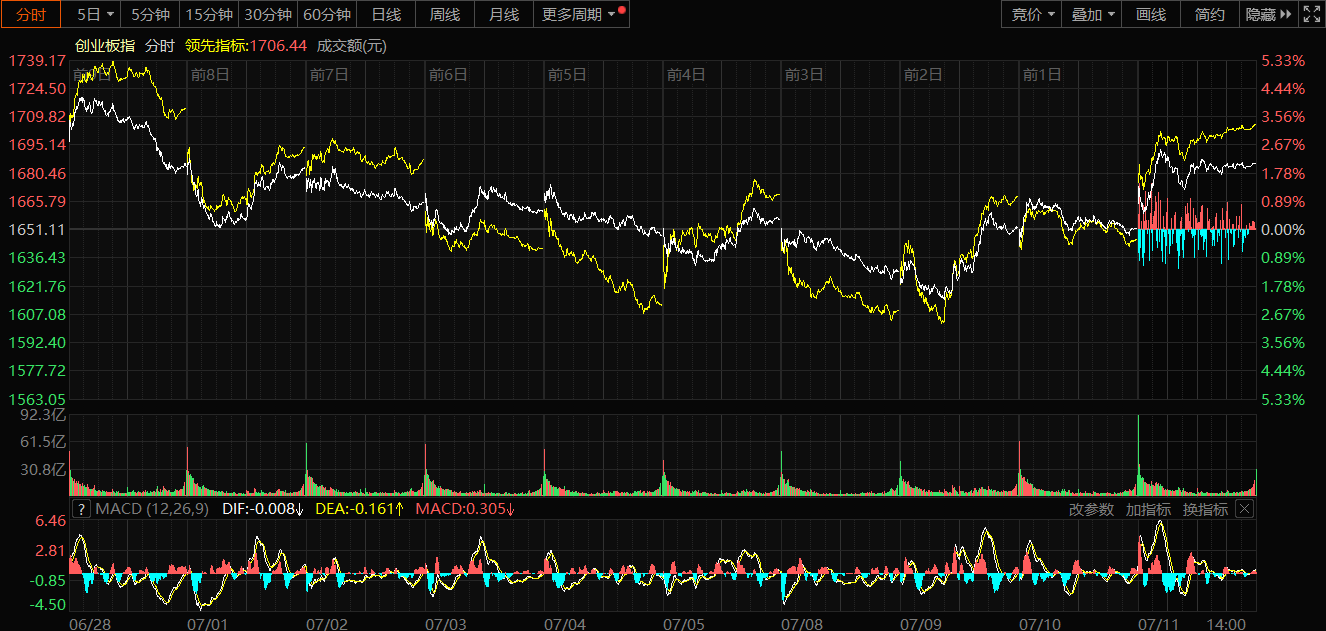Click the 0.00% percent axis label

[1283, 229]
